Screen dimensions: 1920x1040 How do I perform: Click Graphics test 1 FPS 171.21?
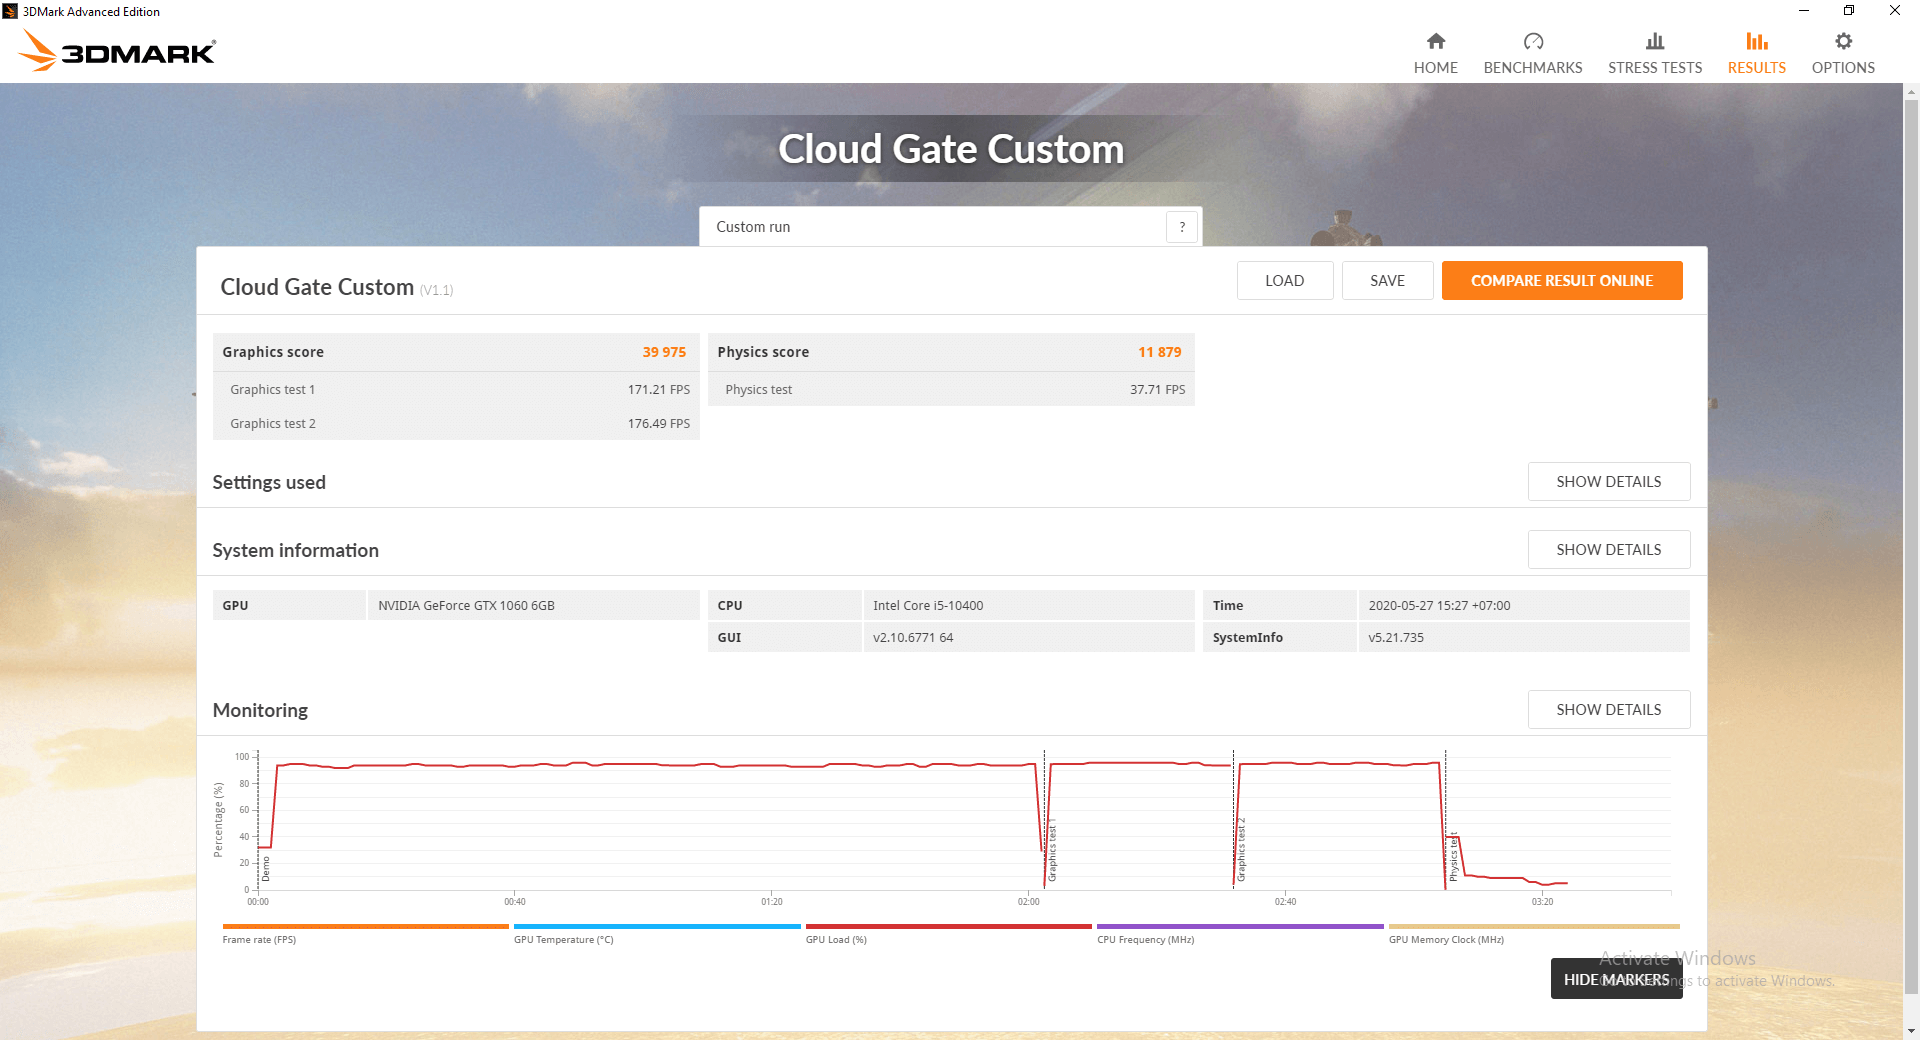click(x=658, y=390)
